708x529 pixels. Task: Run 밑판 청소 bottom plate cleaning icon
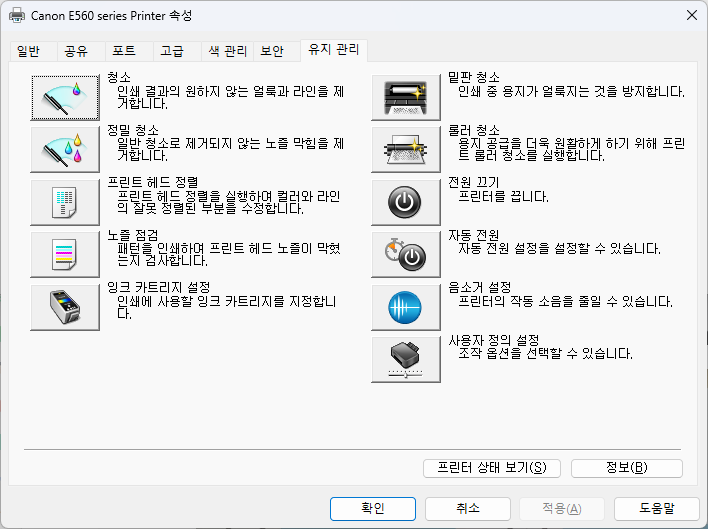point(405,97)
